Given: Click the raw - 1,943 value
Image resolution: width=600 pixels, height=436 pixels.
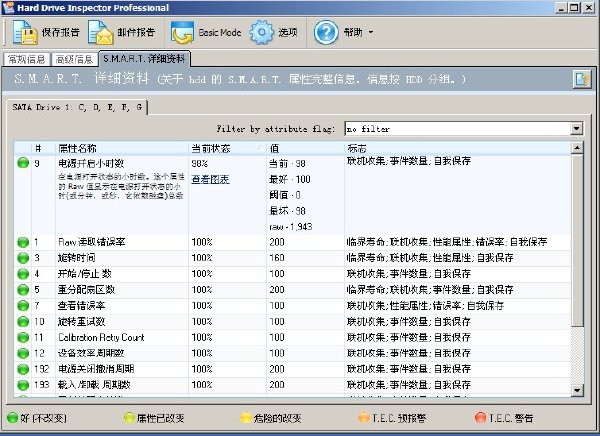Looking at the screenshot, I should coord(291,227).
